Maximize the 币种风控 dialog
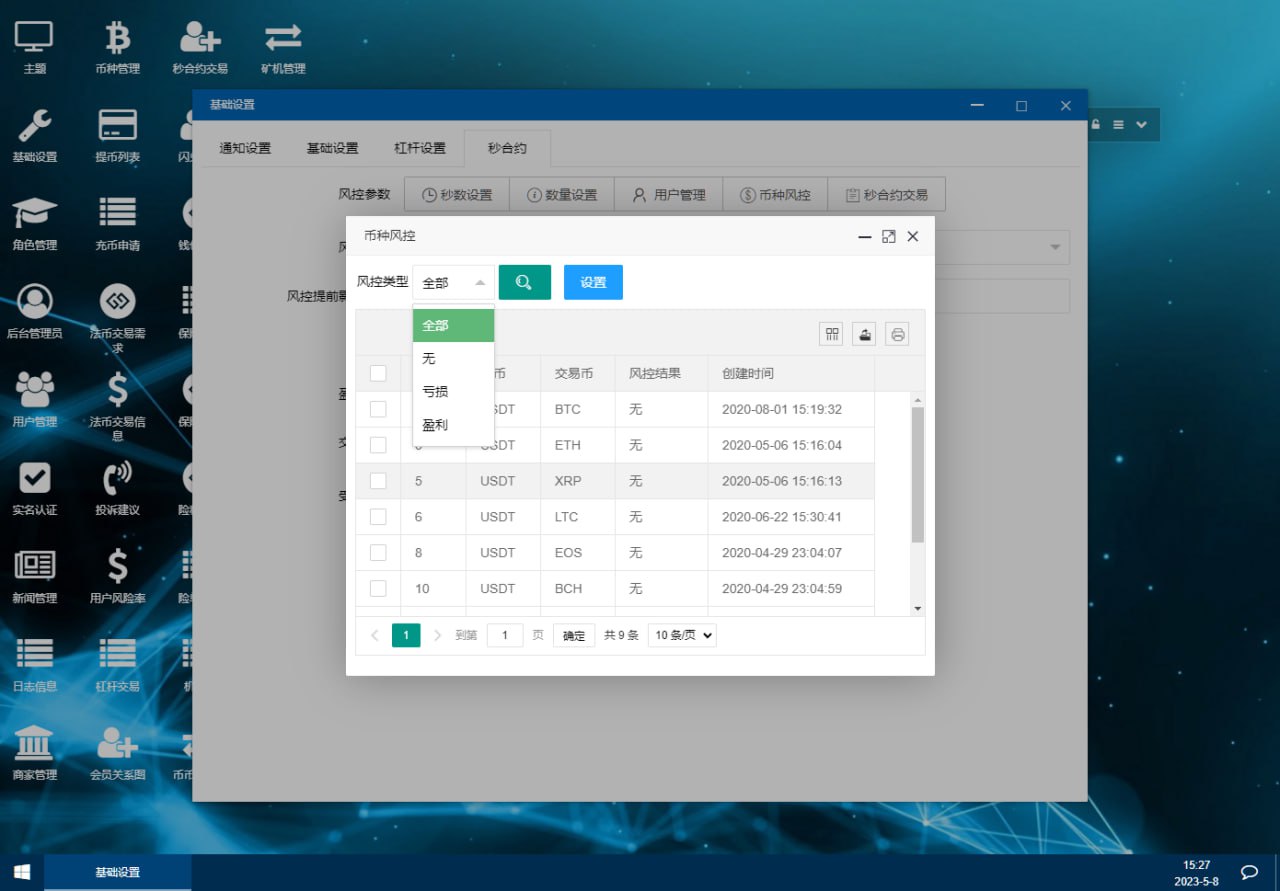The height and width of the screenshot is (891, 1280). pyautogui.click(x=888, y=236)
